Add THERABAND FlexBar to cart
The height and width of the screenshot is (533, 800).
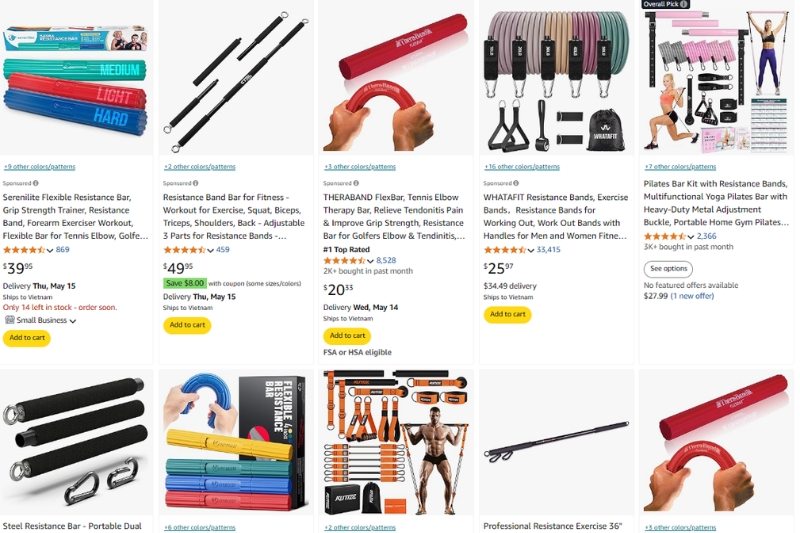tap(347, 336)
